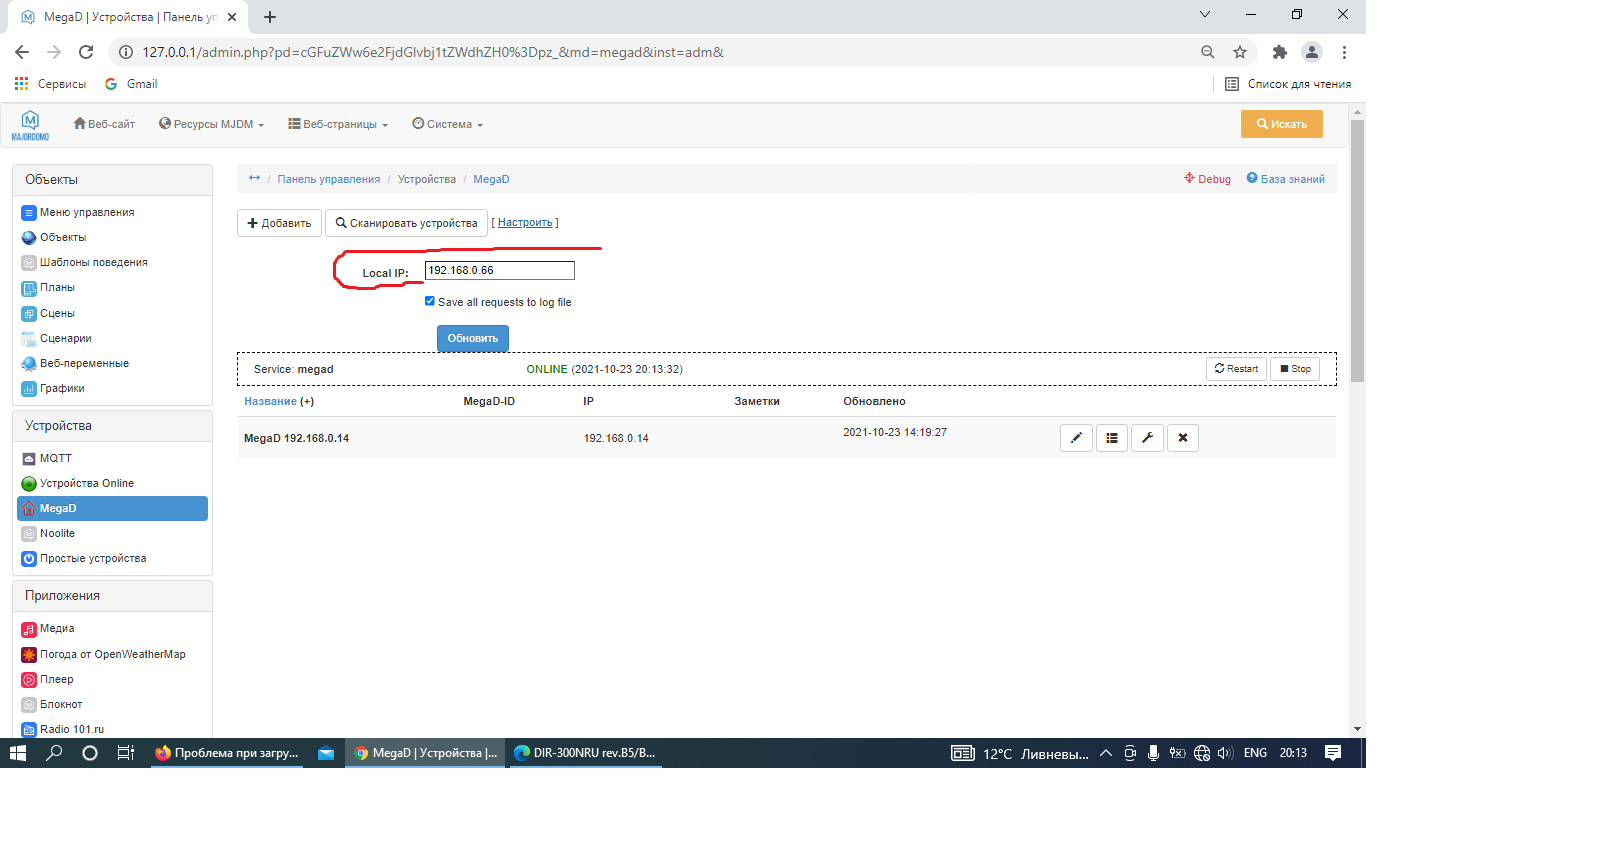Open the Веб-страницы dropdown menu
The height and width of the screenshot is (858, 1620).
(x=338, y=125)
